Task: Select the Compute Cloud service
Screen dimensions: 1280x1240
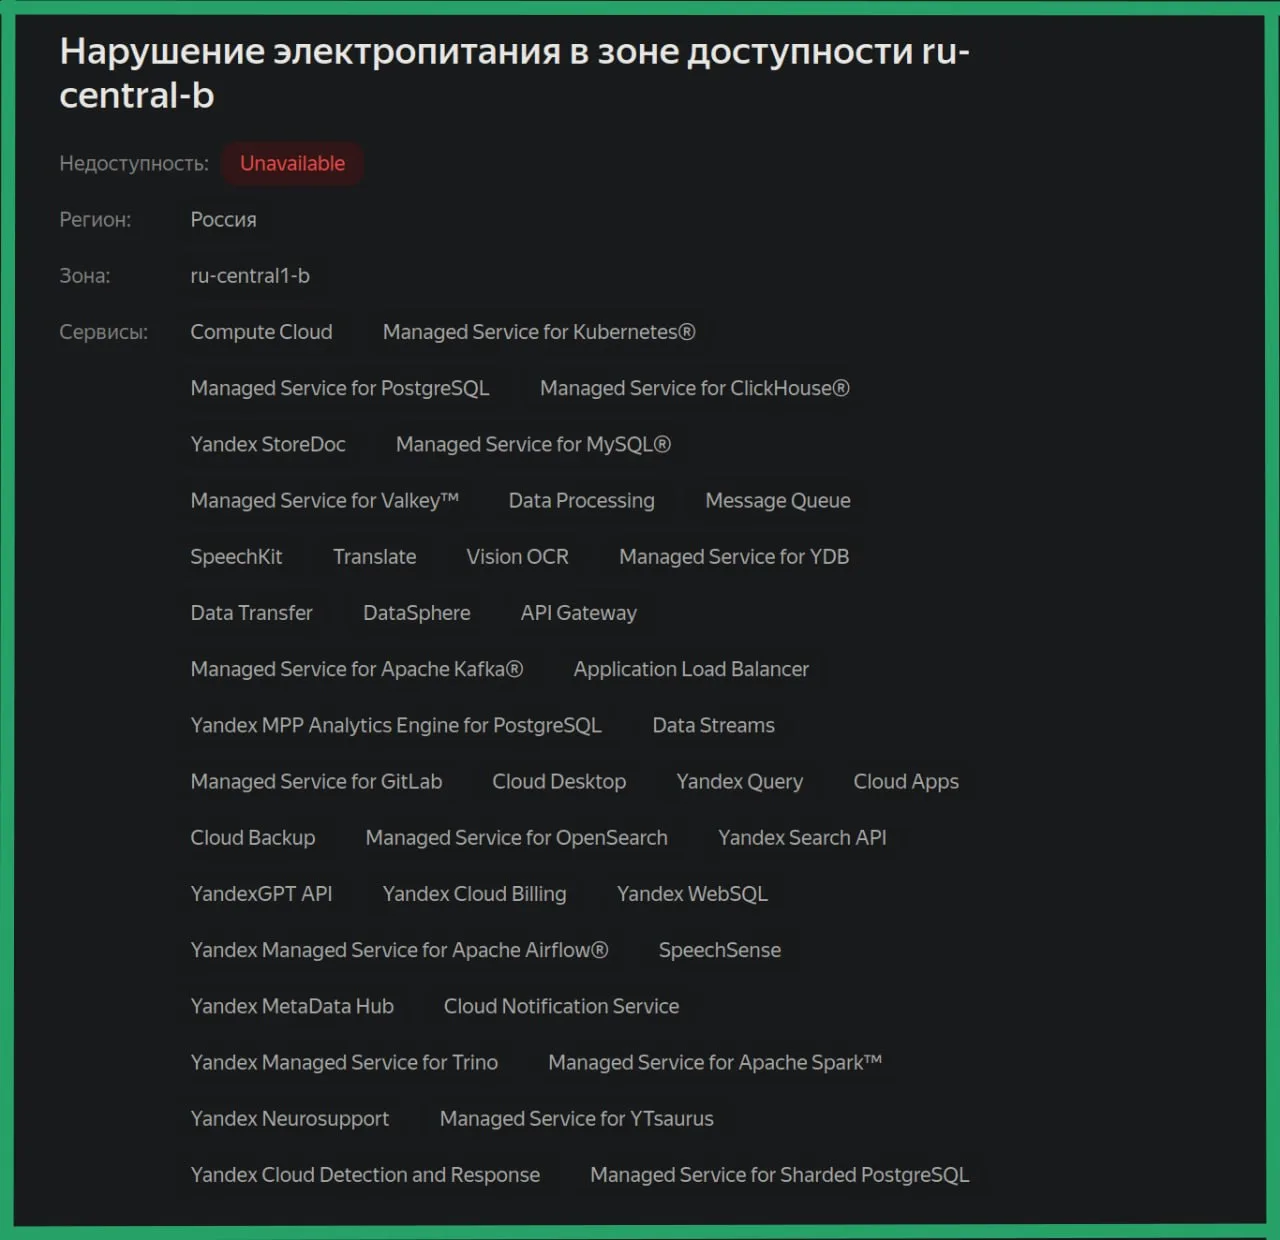Action: point(261,332)
